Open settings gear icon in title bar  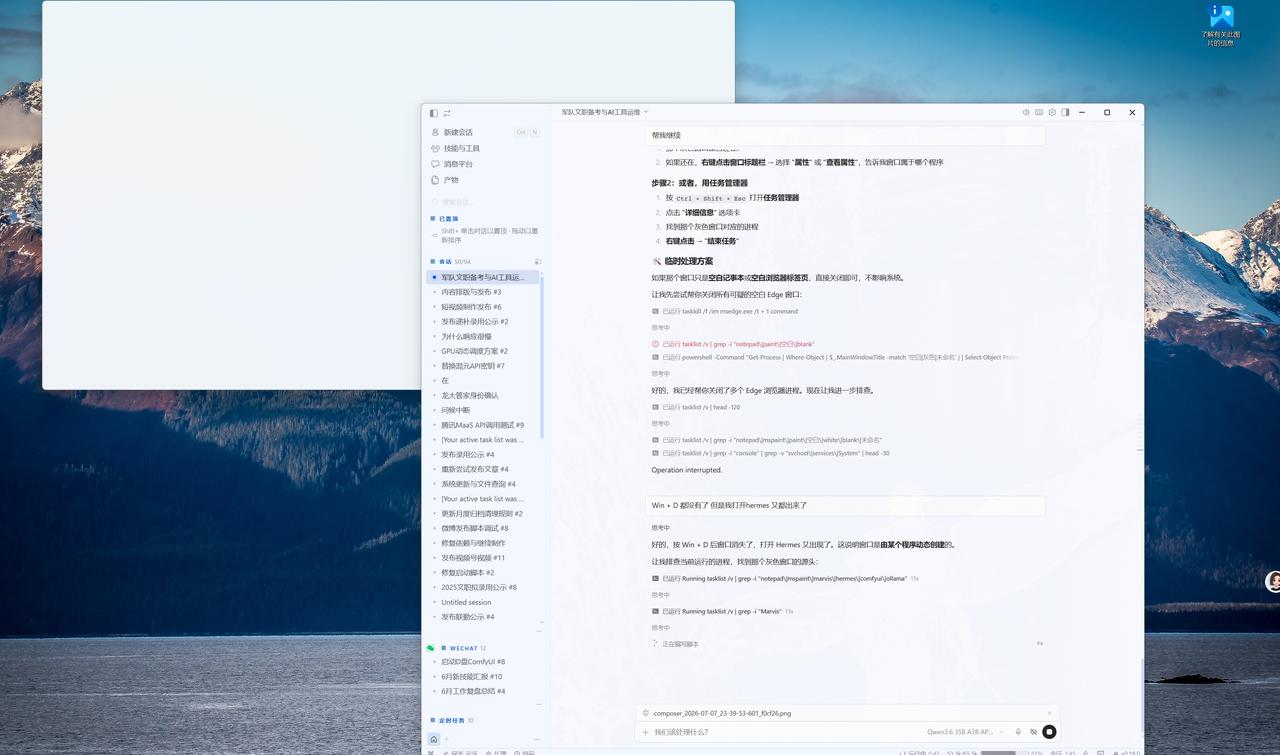(1052, 113)
